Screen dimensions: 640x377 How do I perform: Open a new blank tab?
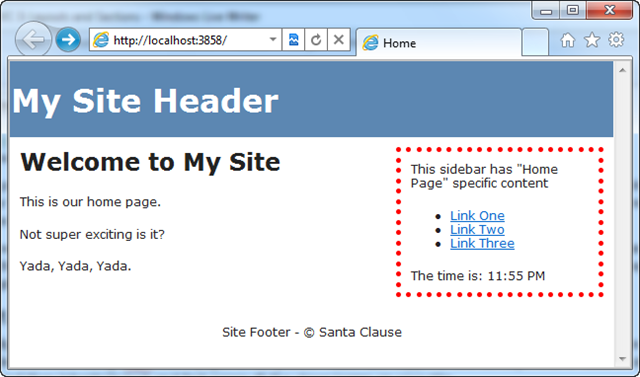point(535,42)
